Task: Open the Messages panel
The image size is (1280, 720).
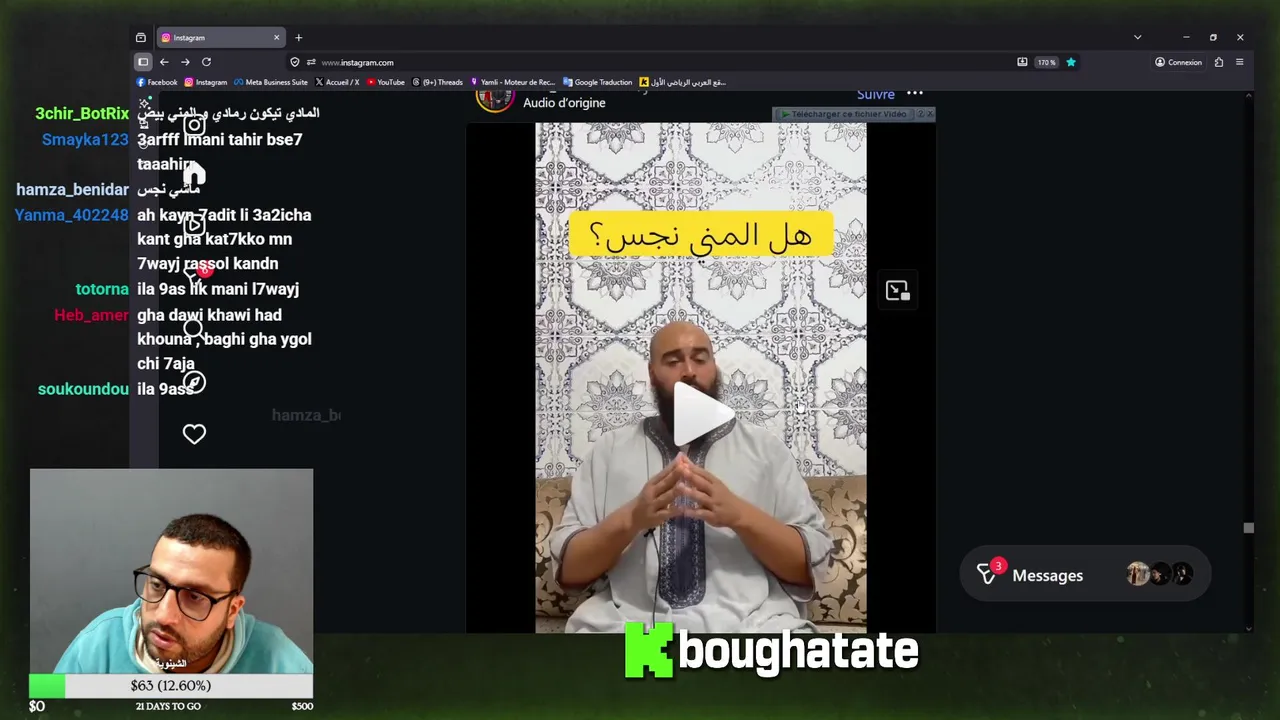Action: (1085, 575)
